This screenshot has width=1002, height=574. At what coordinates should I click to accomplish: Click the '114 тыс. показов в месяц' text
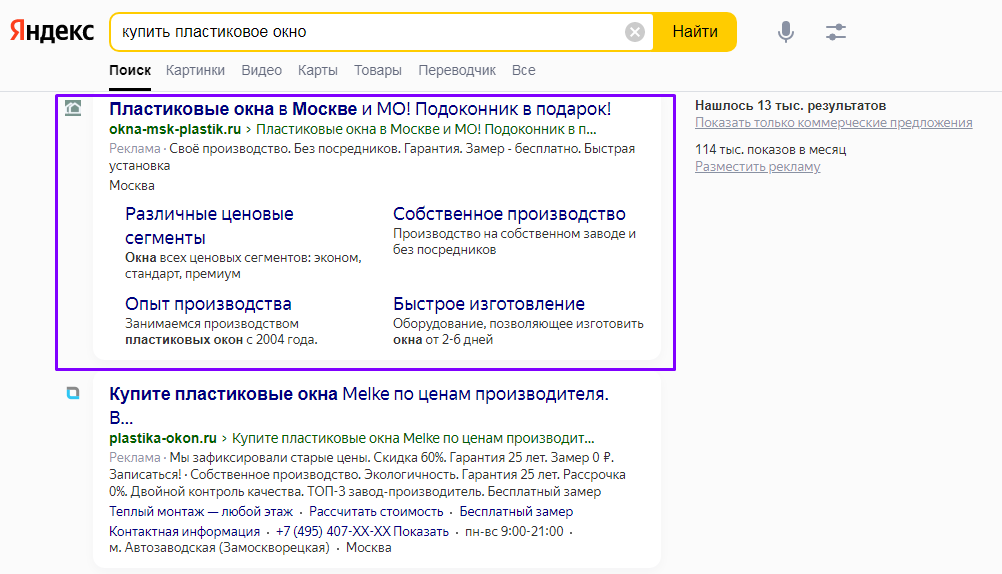pos(770,150)
